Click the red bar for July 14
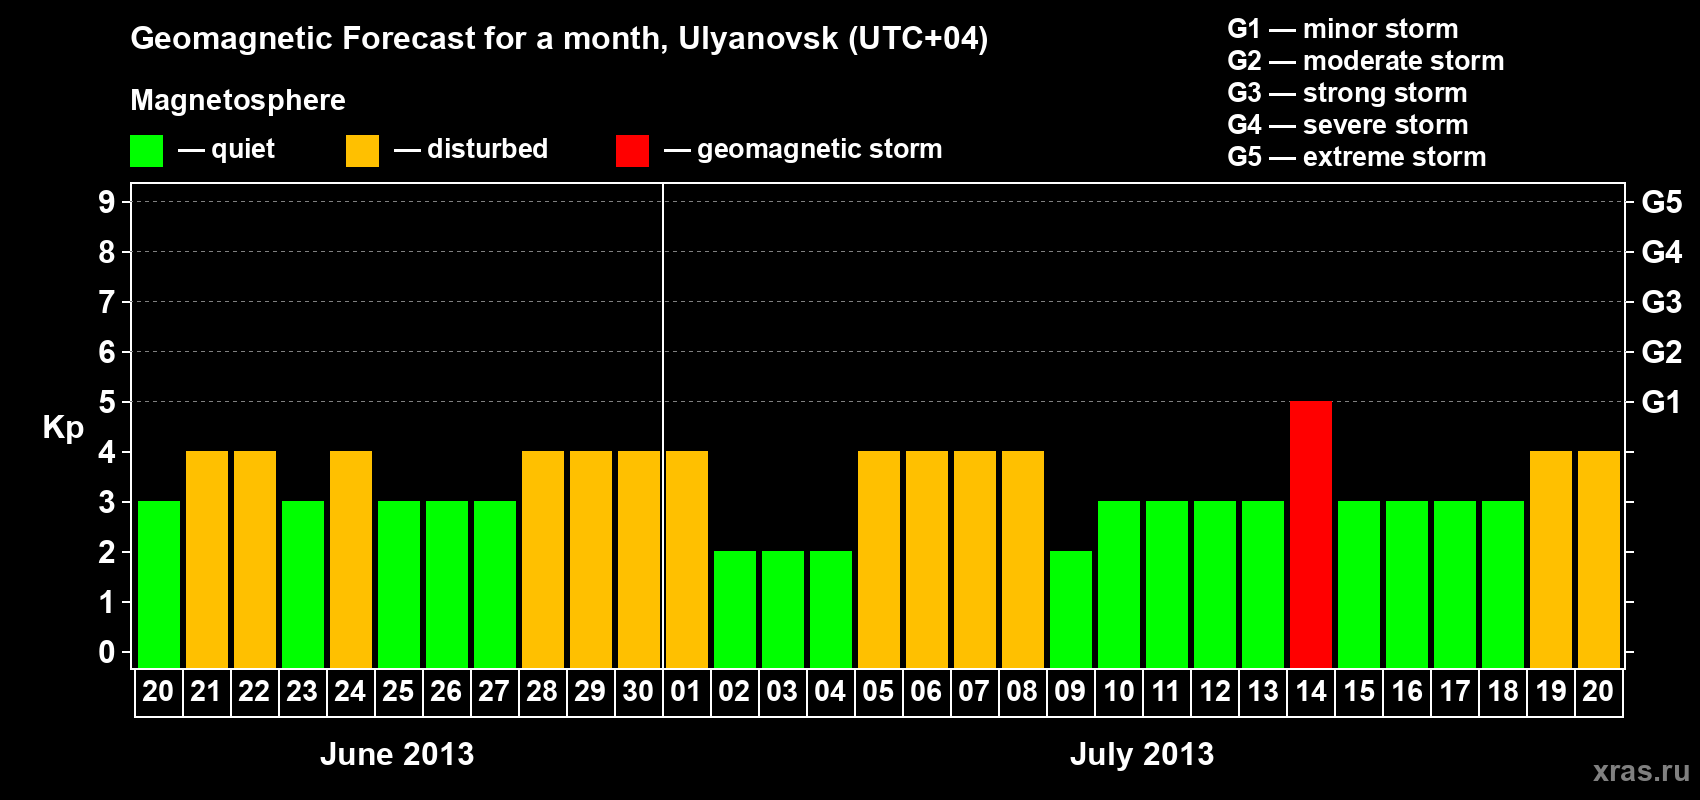Image resolution: width=1700 pixels, height=800 pixels. tap(1311, 534)
